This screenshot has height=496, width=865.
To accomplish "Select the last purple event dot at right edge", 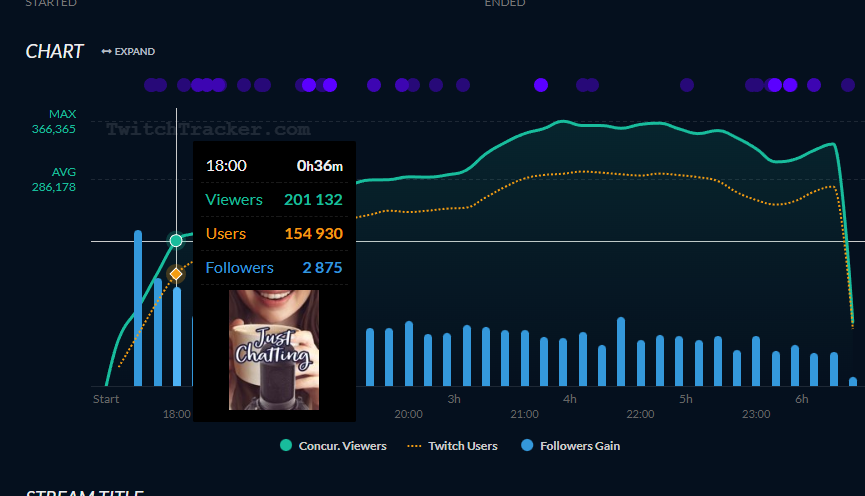I will (x=848, y=85).
